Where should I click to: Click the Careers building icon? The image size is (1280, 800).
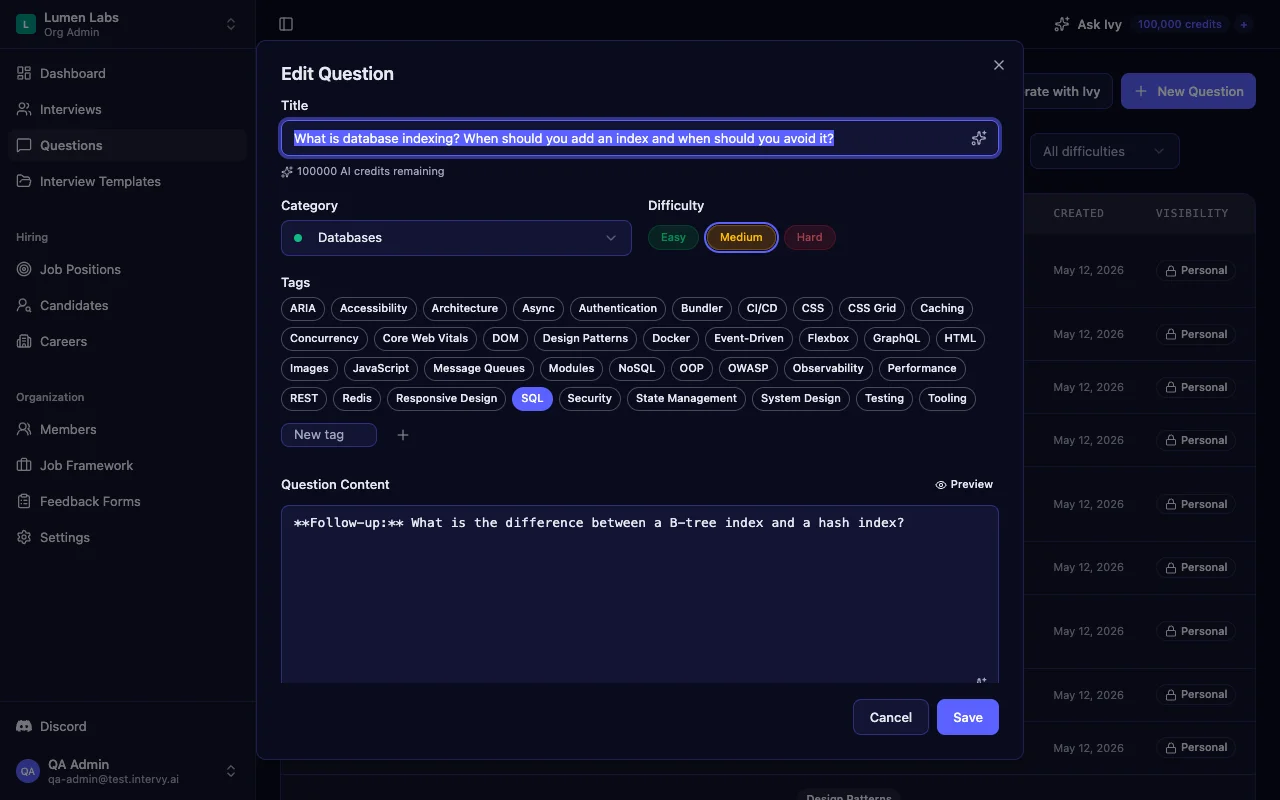point(24,341)
